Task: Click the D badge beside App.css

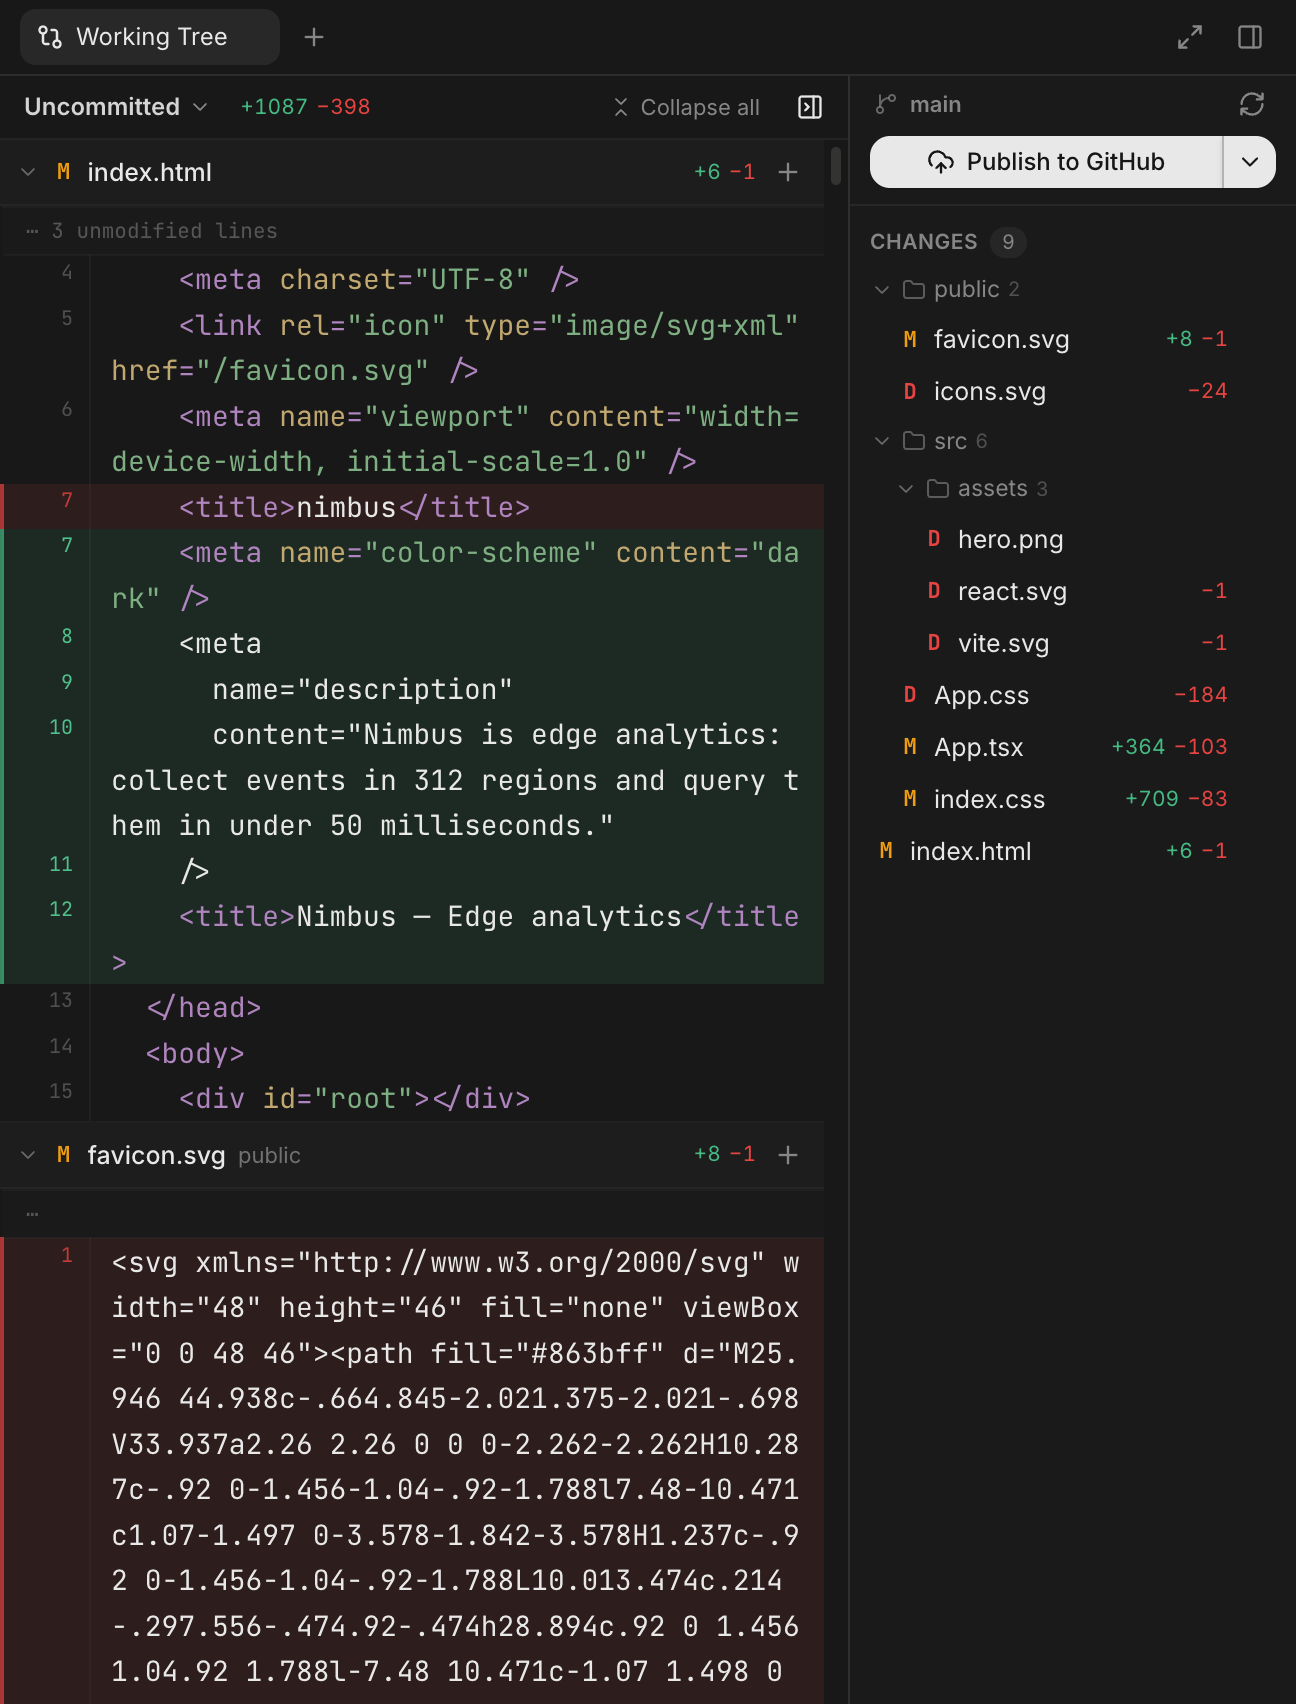Action: click(x=910, y=696)
